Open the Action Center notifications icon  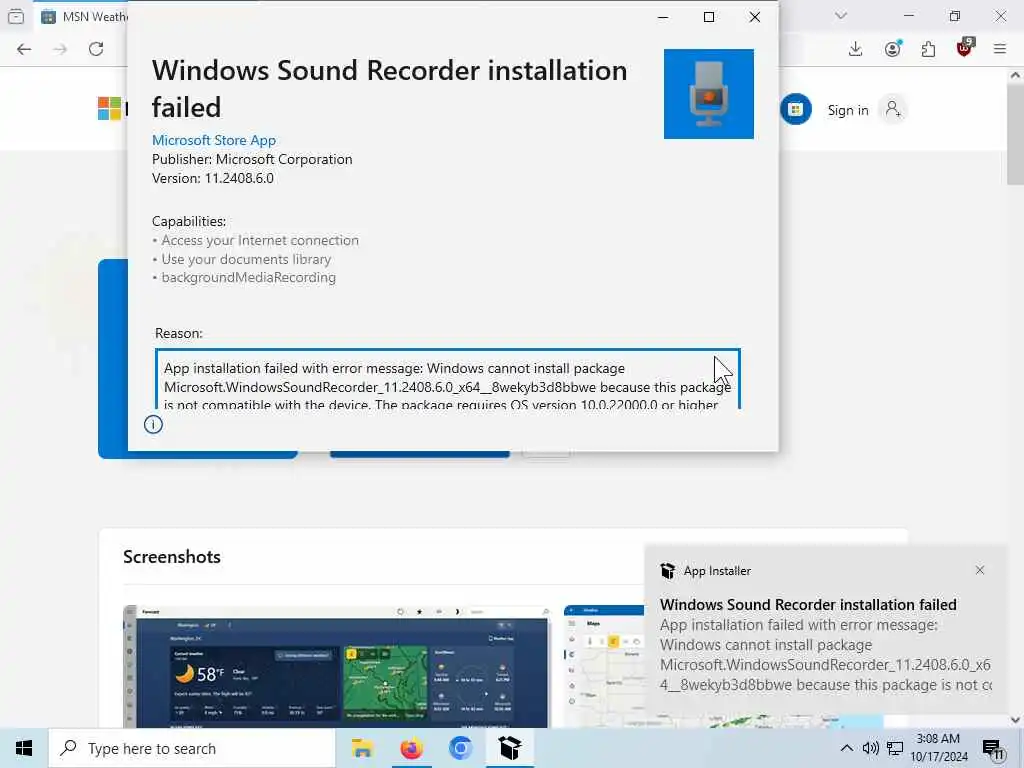click(993, 748)
